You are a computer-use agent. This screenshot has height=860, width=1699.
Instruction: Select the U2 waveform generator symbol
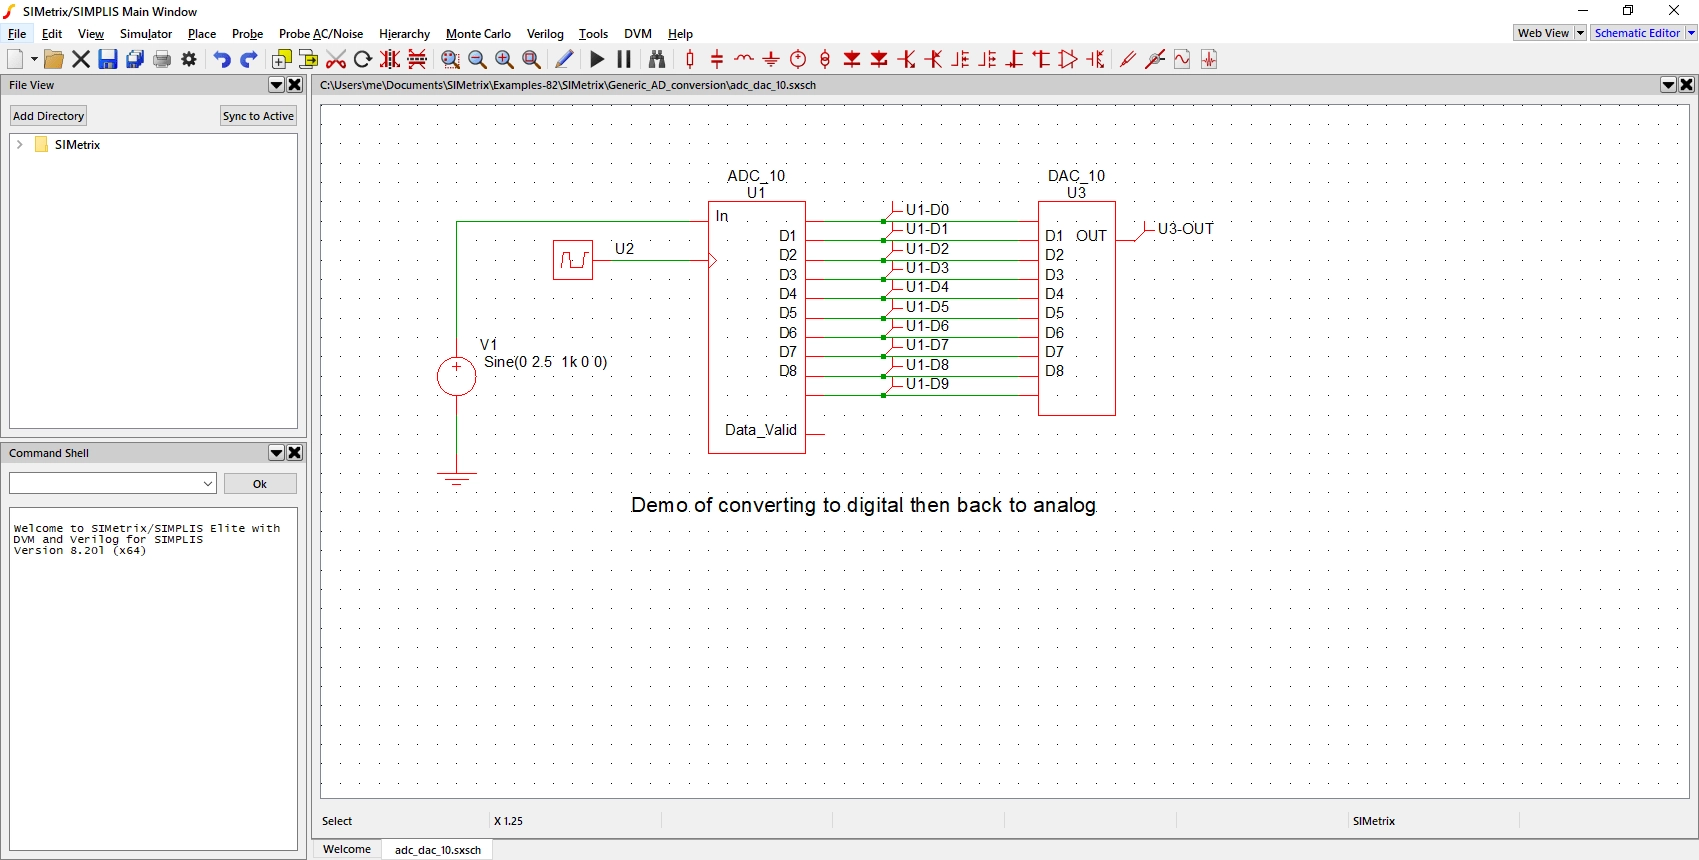coord(573,260)
